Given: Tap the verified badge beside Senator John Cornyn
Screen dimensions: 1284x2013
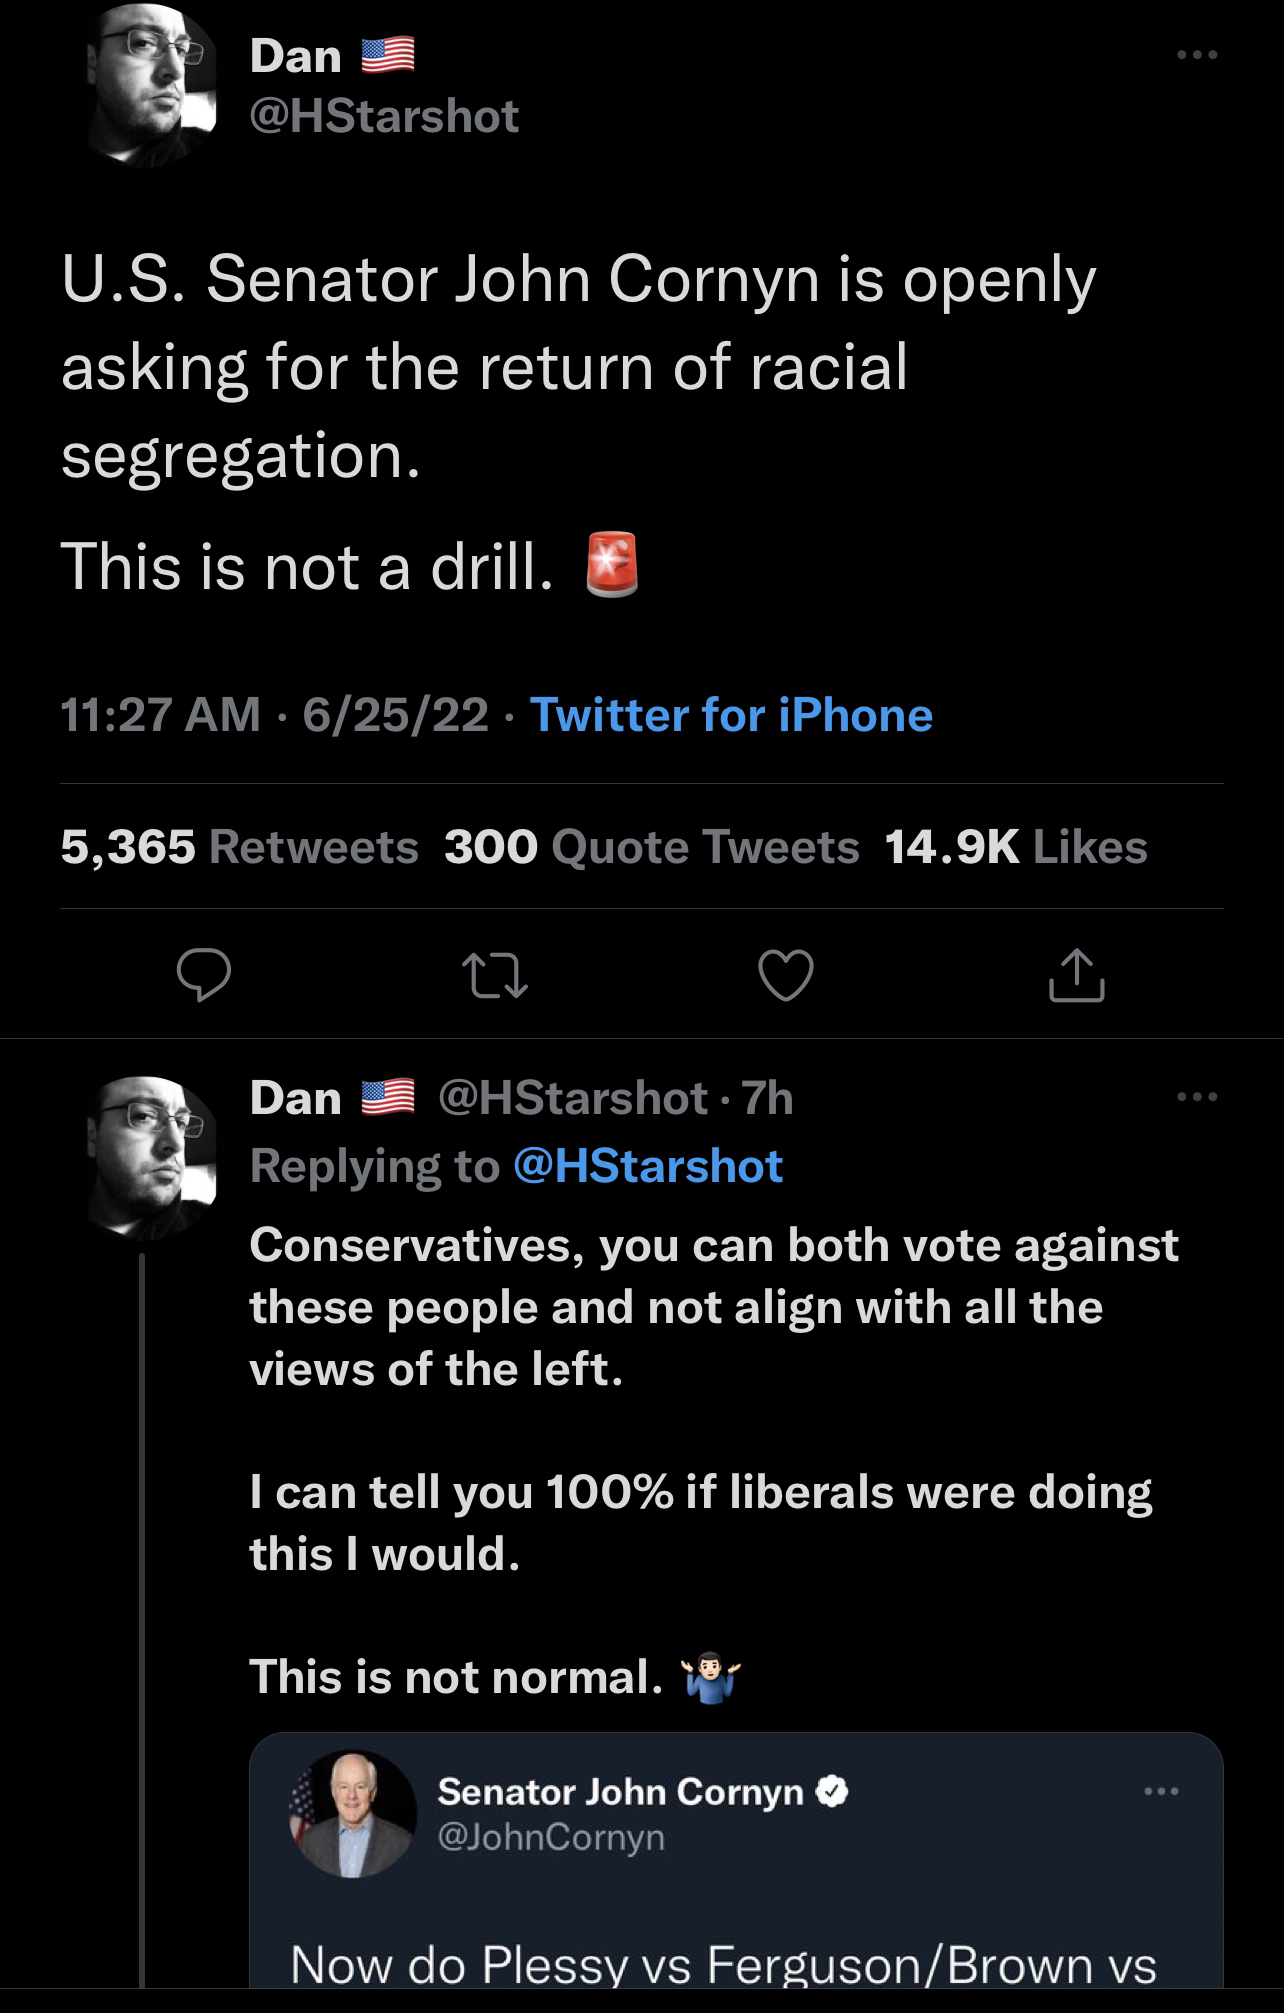Looking at the screenshot, I should (x=833, y=1792).
